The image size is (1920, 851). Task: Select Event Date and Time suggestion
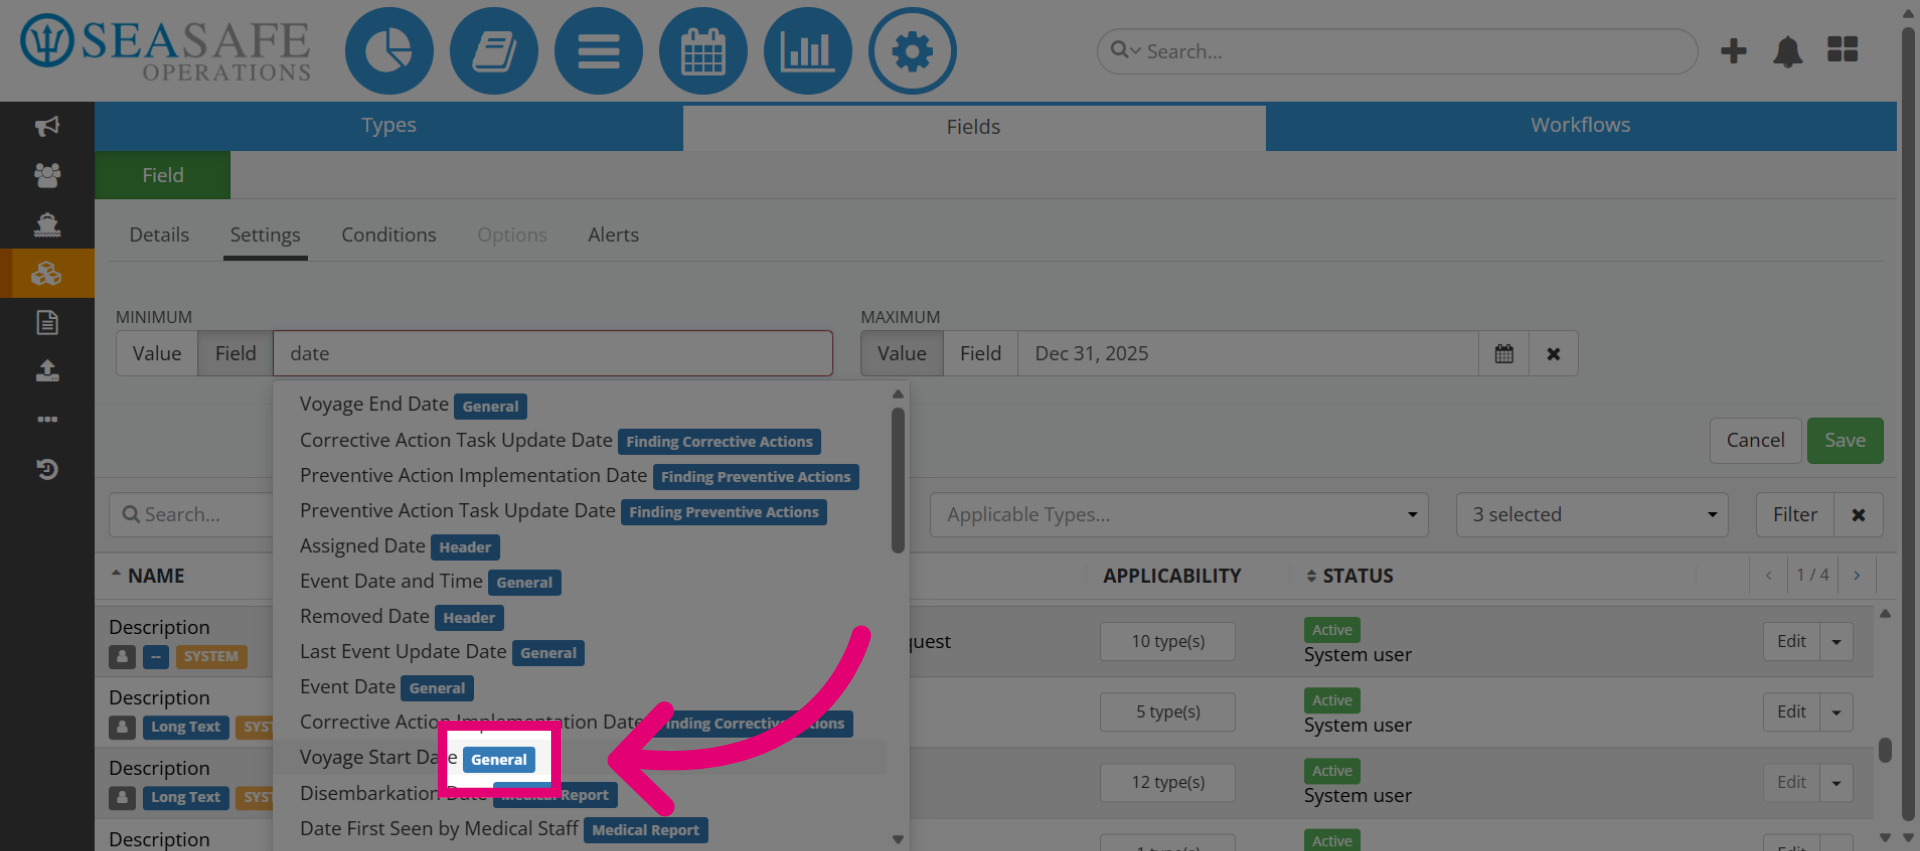(x=580, y=582)
